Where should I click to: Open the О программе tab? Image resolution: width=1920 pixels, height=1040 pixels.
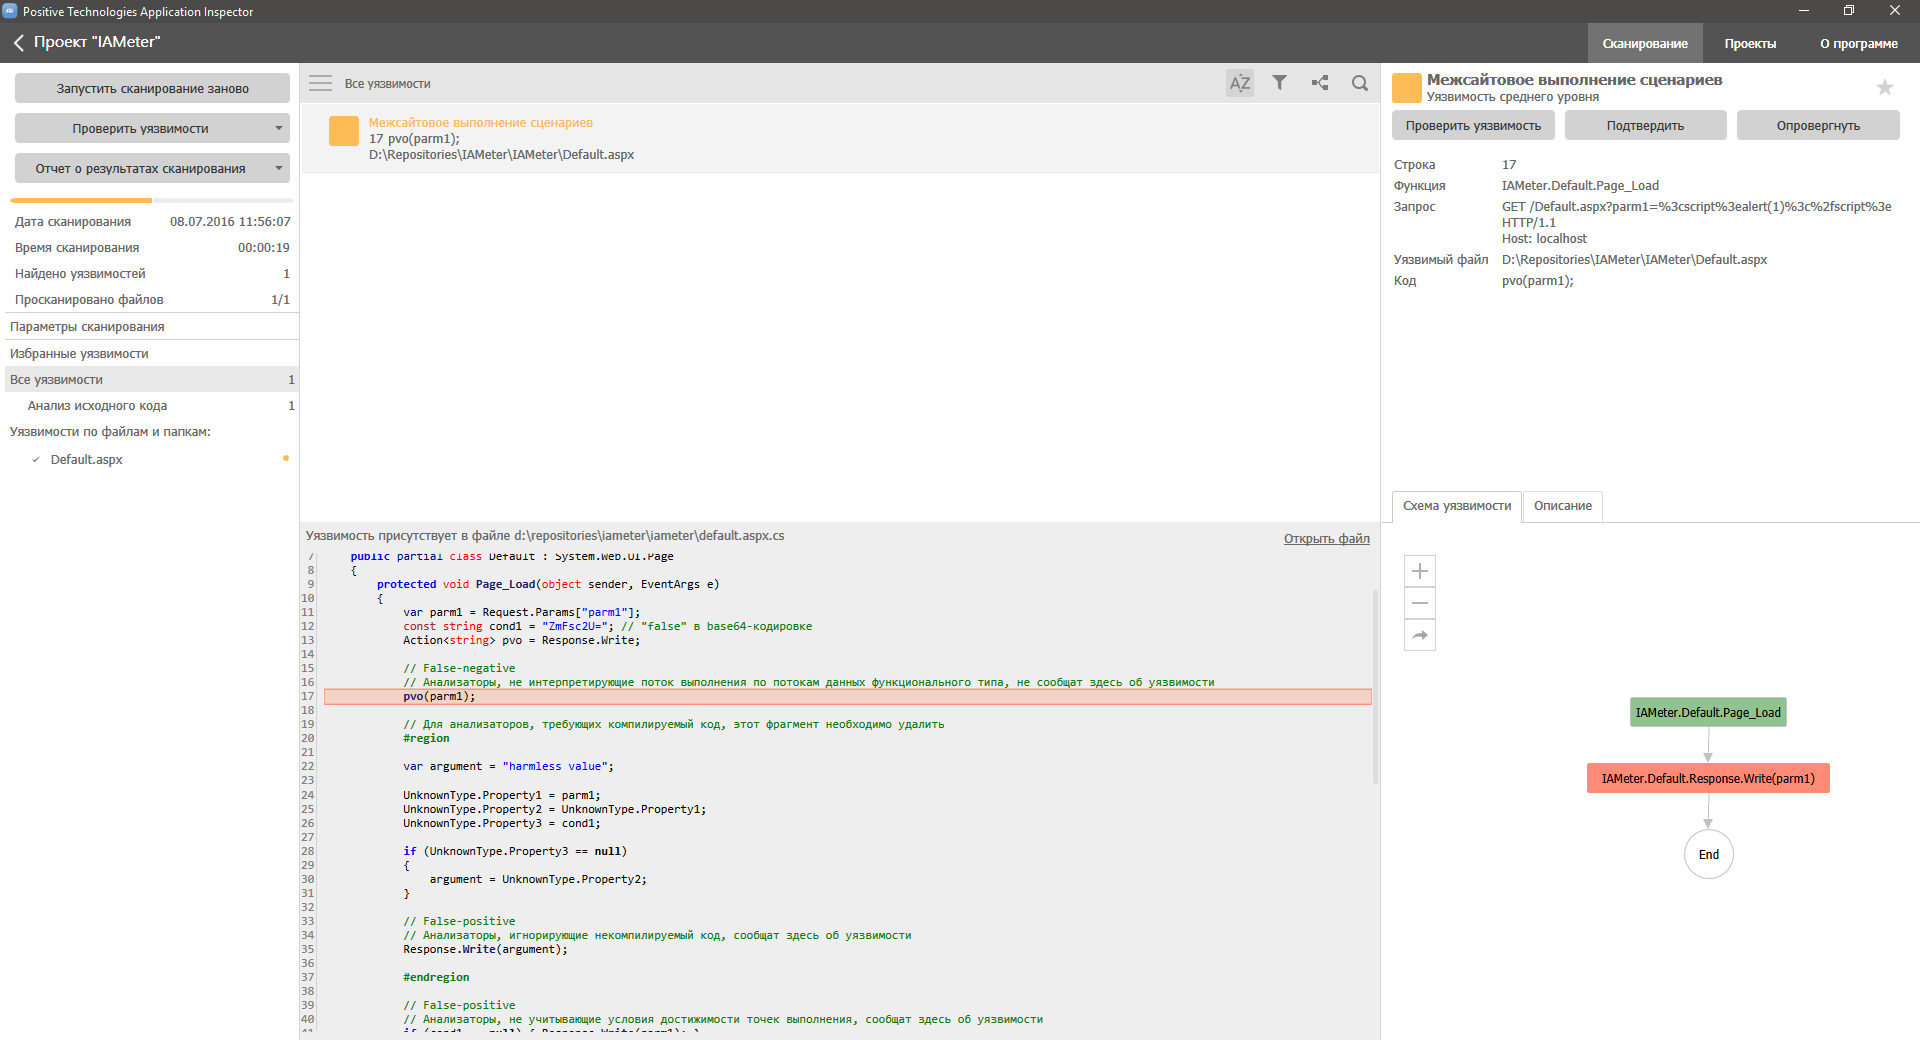[x=1859, y=43]
